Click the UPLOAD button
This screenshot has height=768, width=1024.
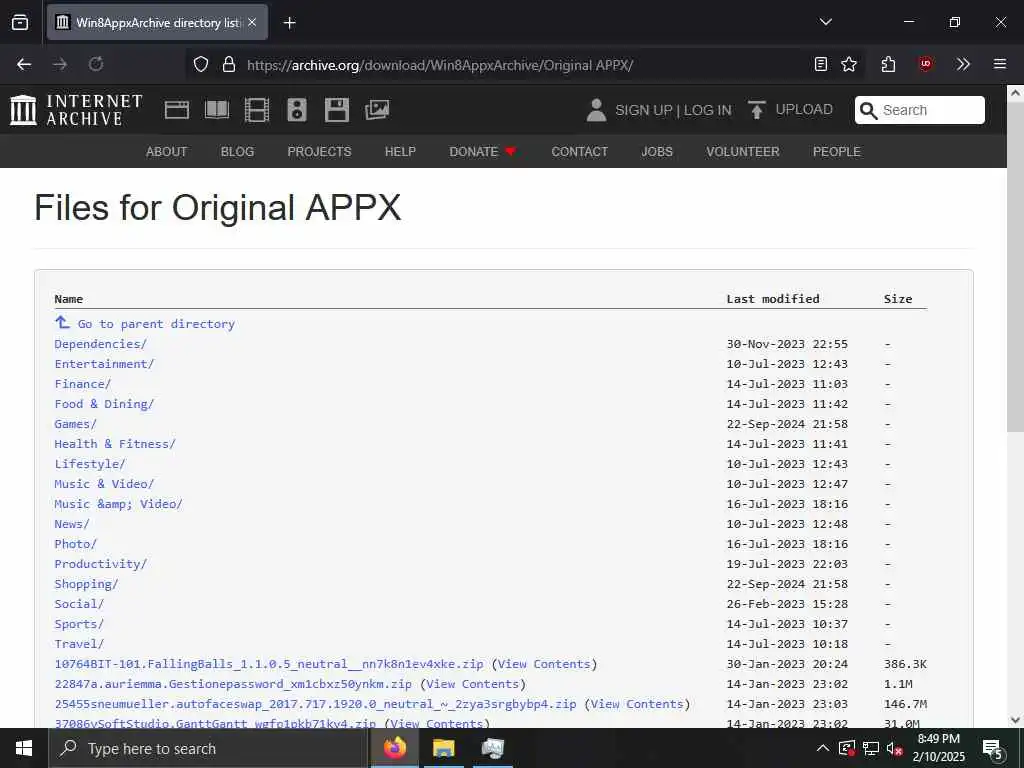tap(790, 110)
